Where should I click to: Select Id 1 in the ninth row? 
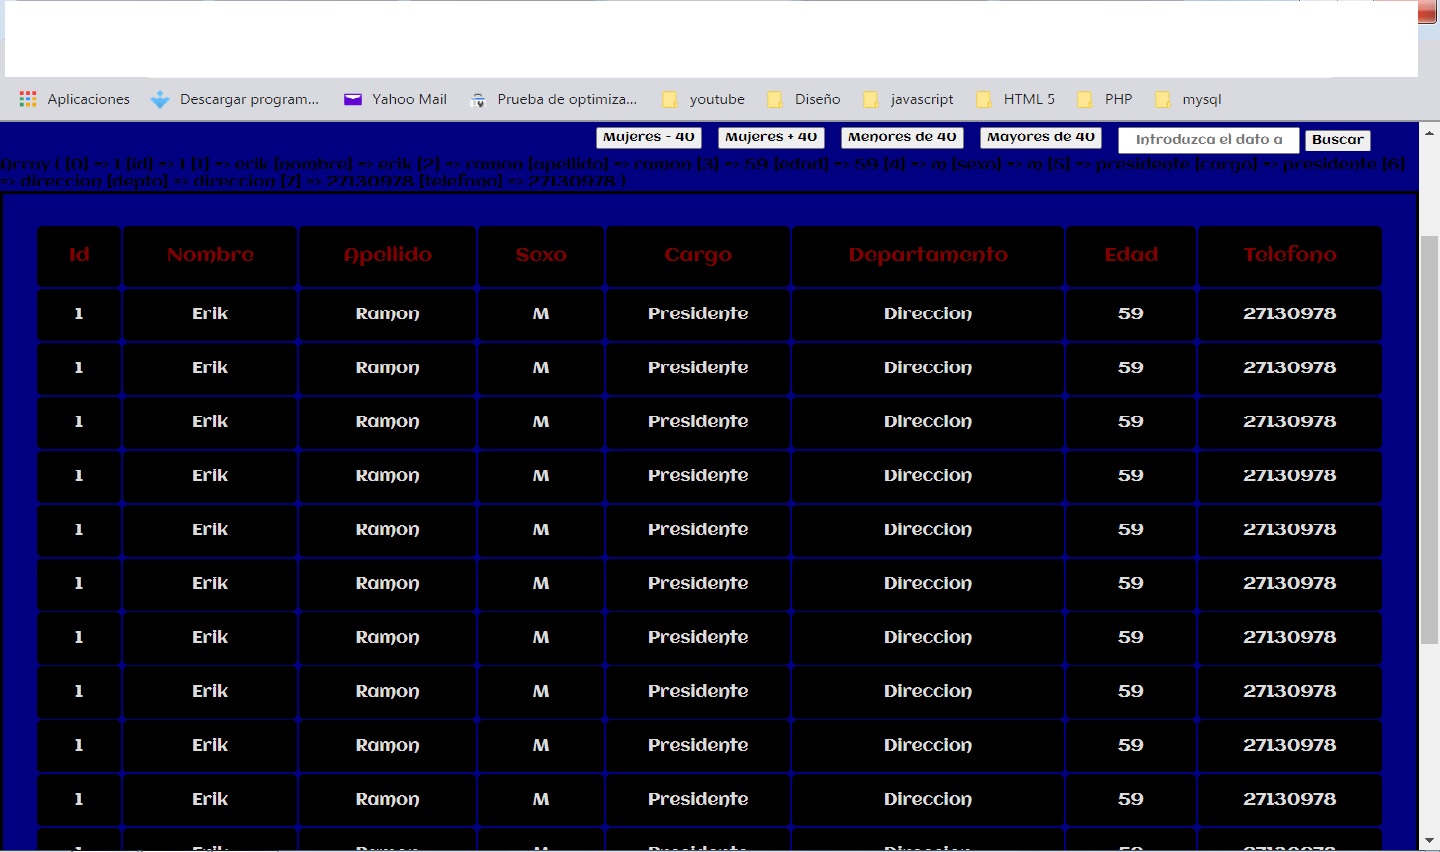pyautogui.click(x=79, y=746)
